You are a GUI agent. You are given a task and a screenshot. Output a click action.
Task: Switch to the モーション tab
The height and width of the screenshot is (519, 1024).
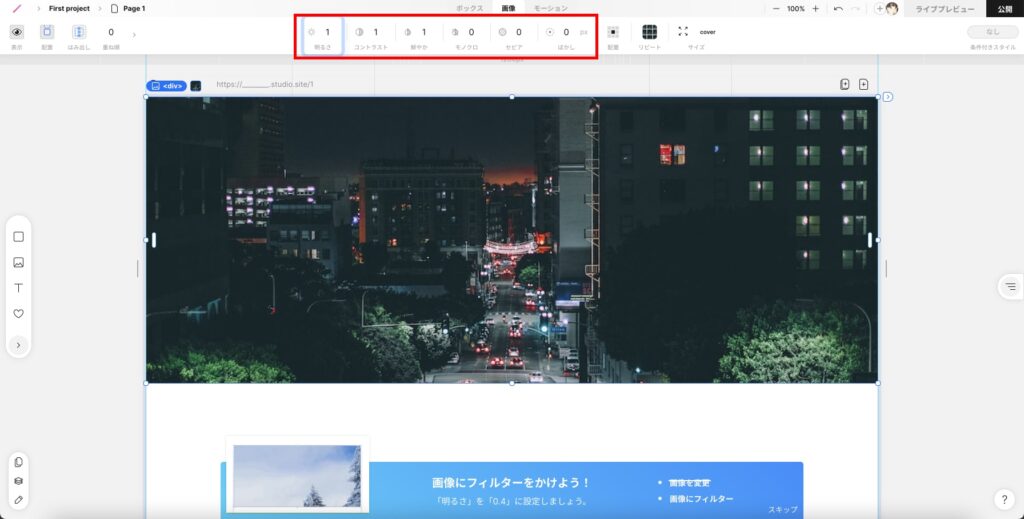coord(551,8)
